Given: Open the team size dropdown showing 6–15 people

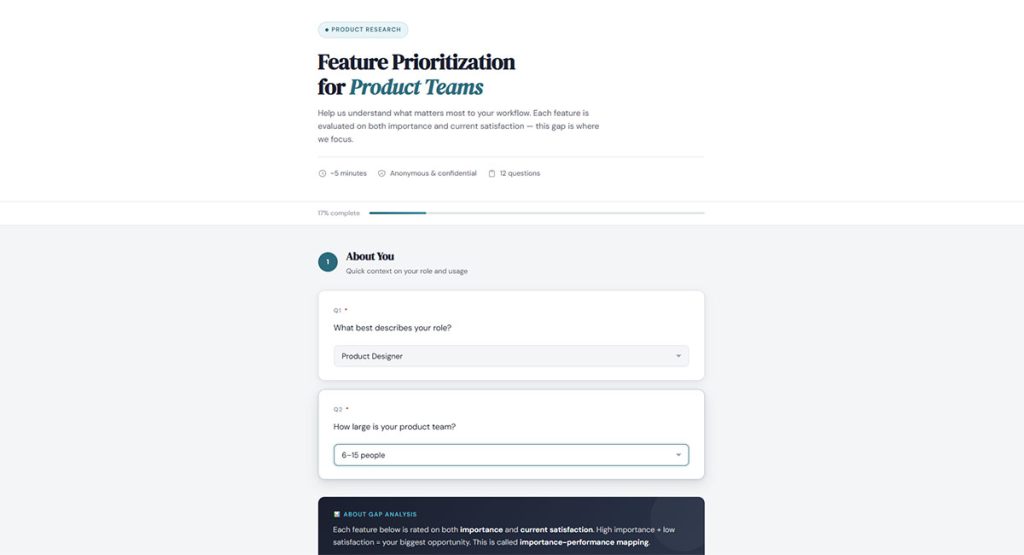Looking at the screenshot, I should (510, 455).
